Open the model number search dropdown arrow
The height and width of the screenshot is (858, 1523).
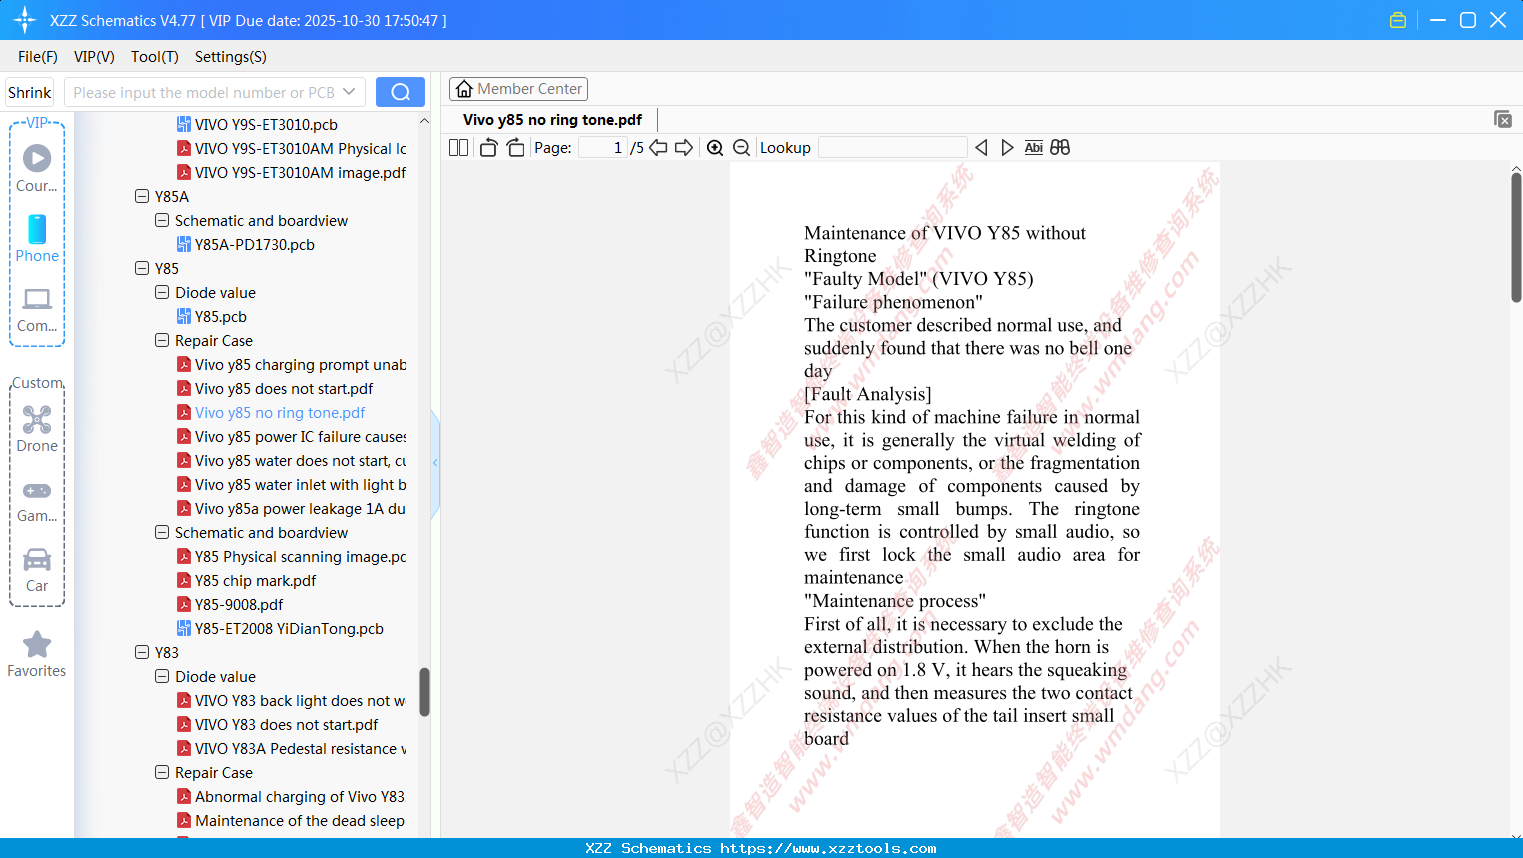pyautogui.click(x=349, y=92)
